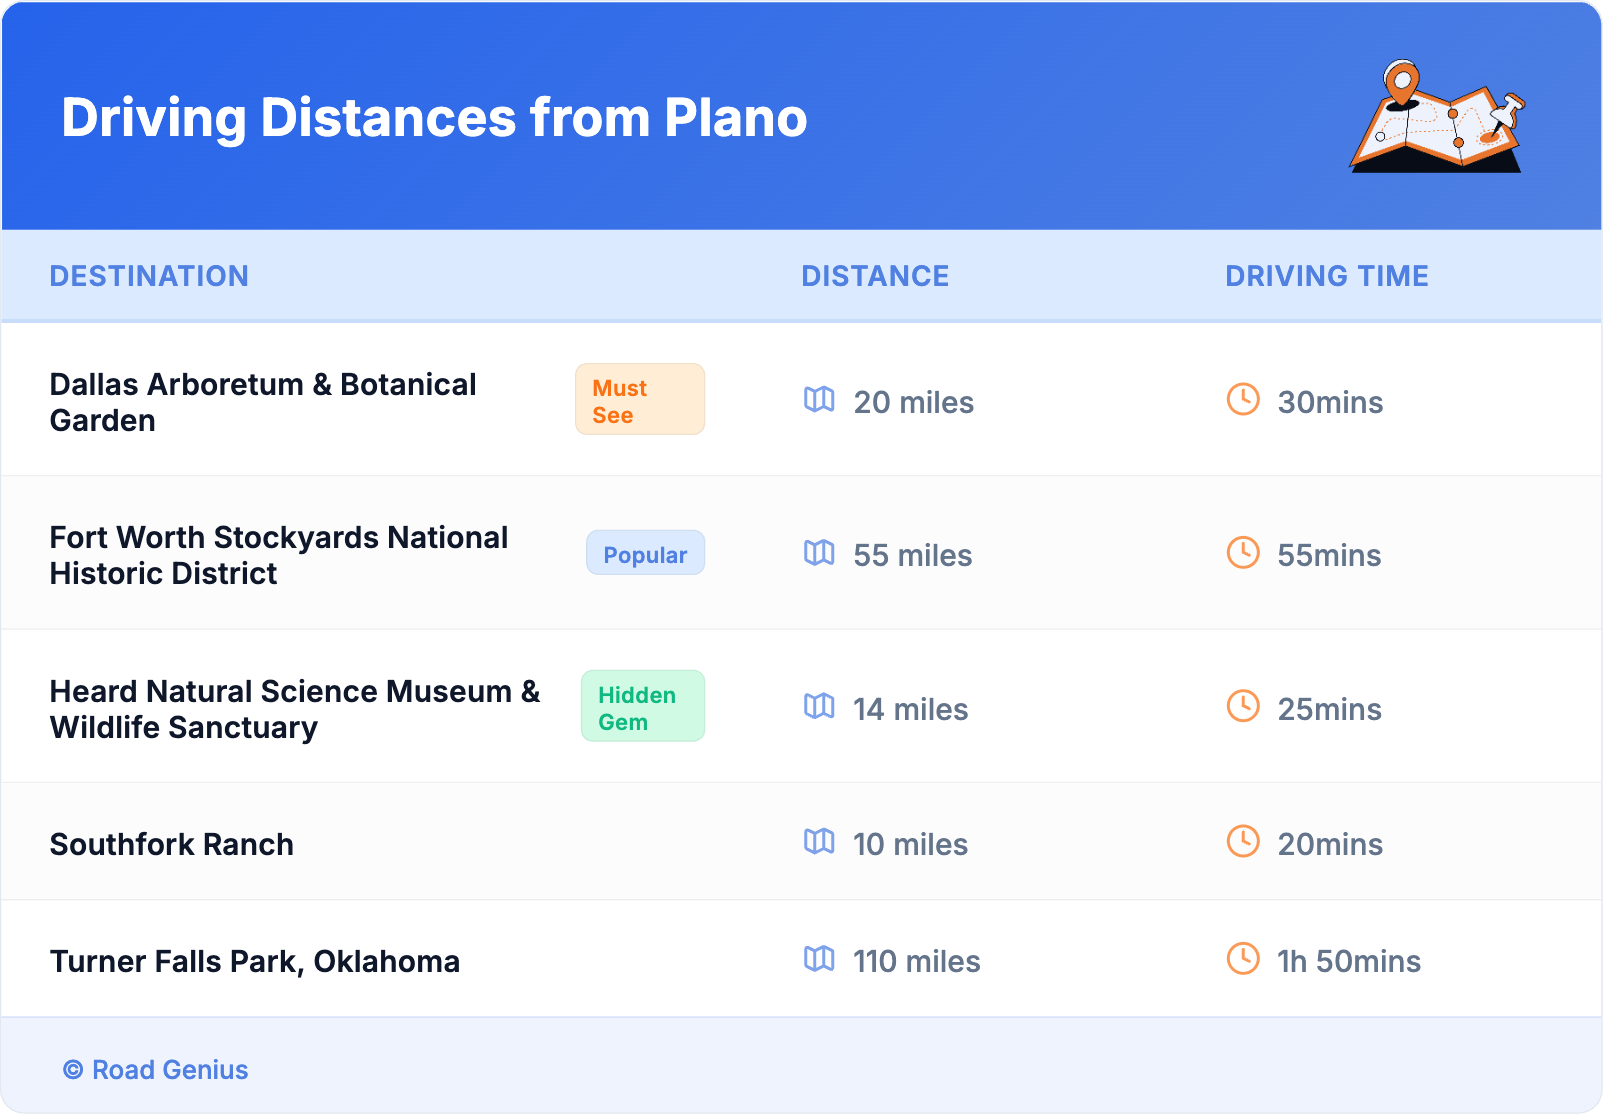Click the Hidden Gem badge
Viewport: 1604px width, 1114px height.
click(642, 707)
